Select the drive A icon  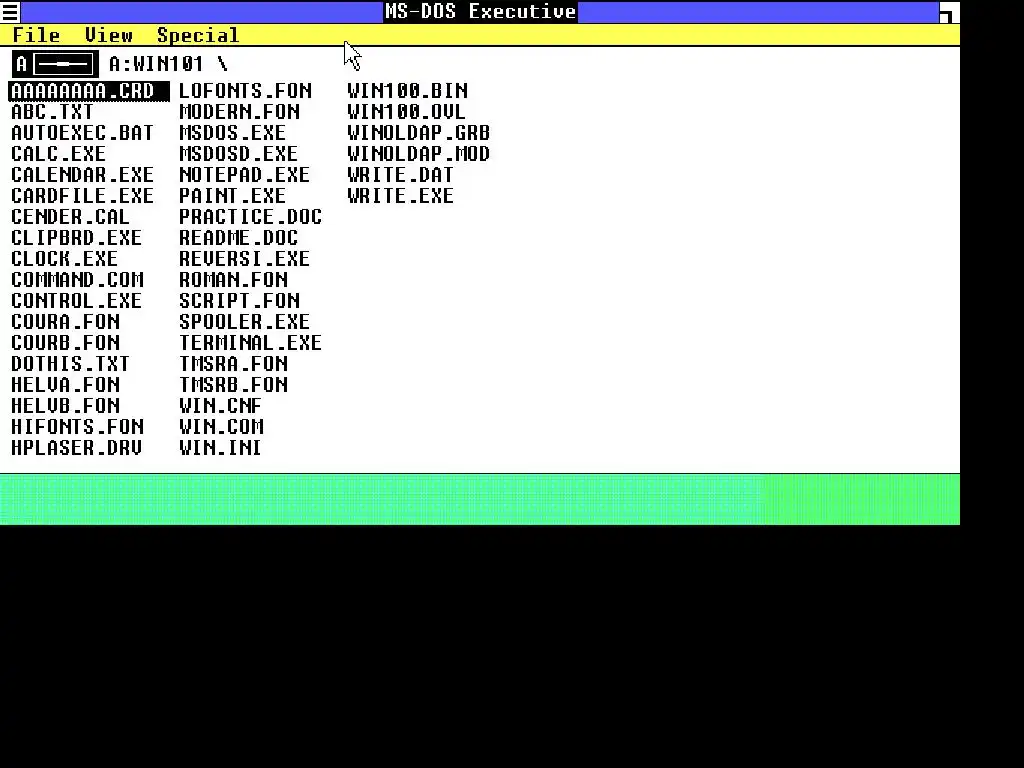pos(56,64)
